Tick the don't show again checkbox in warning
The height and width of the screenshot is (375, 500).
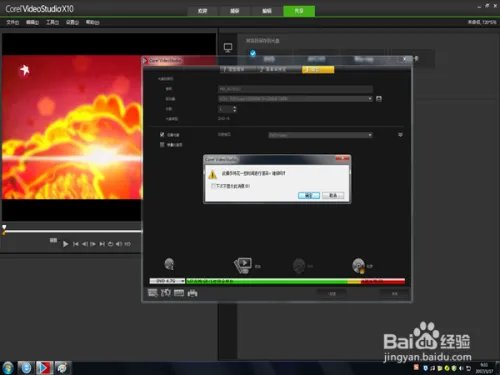pyautogui.click(x=213, y=186)
